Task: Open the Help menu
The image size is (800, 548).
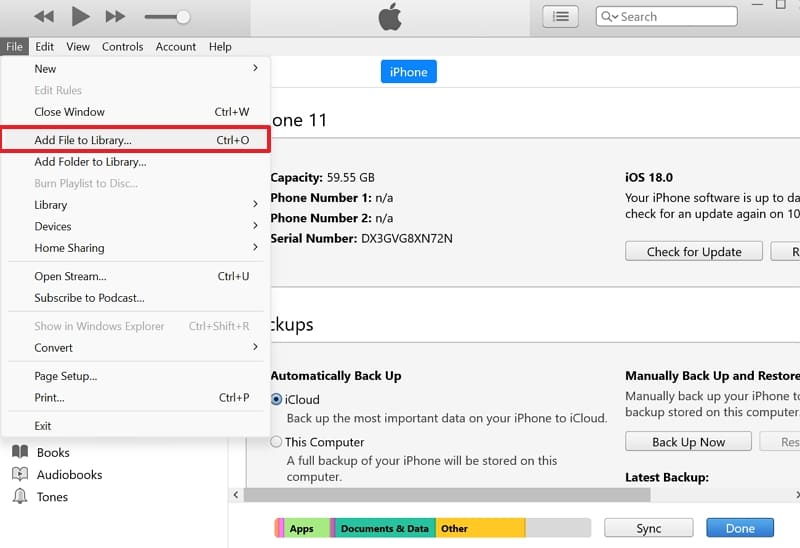Action: coord(220,46)
